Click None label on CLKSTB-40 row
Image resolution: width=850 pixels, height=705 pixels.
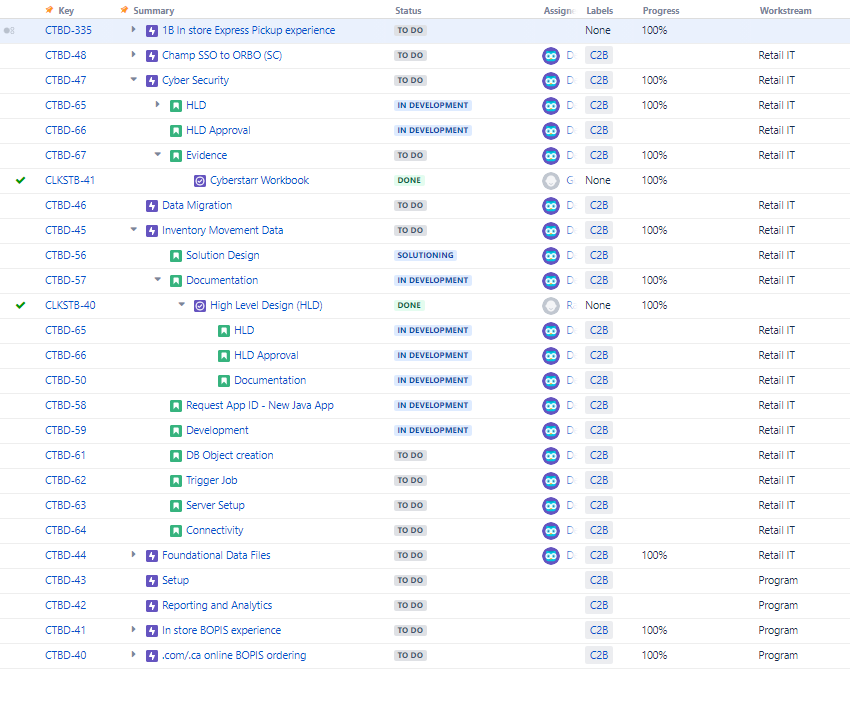tap(598, 306)
